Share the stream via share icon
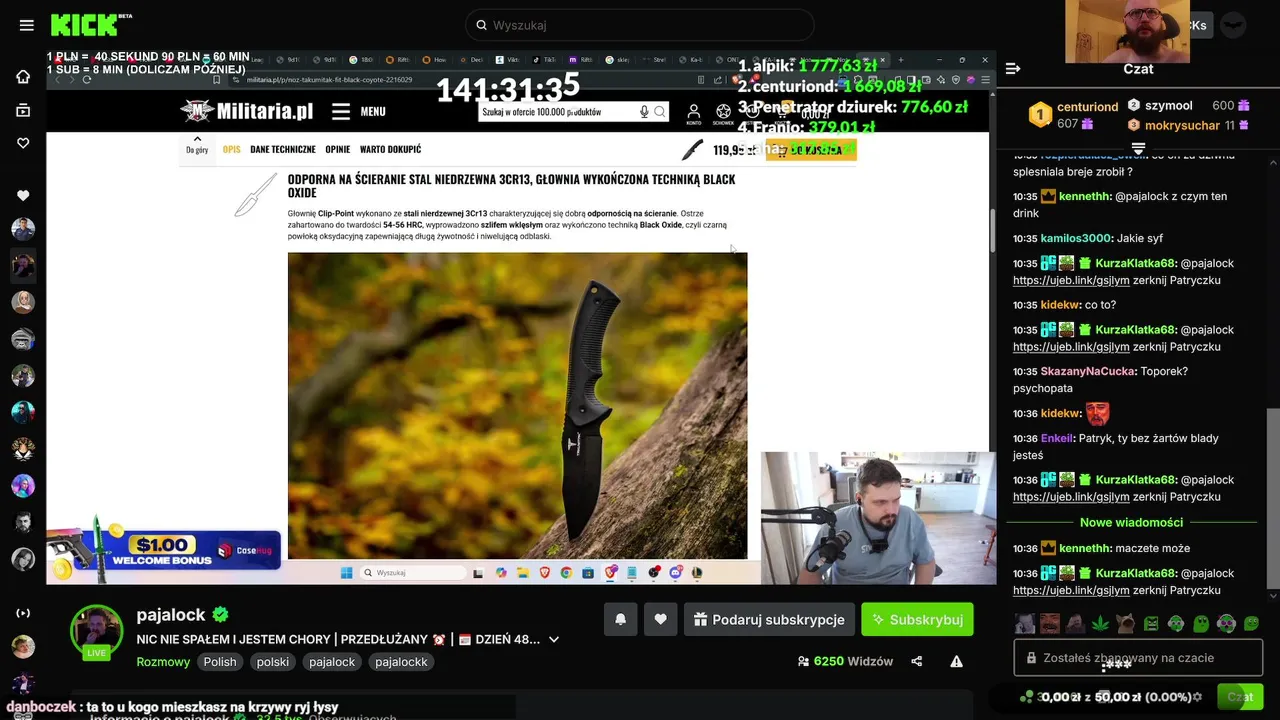Screen dimensions: 1280x720 click(x=917, y=661)
